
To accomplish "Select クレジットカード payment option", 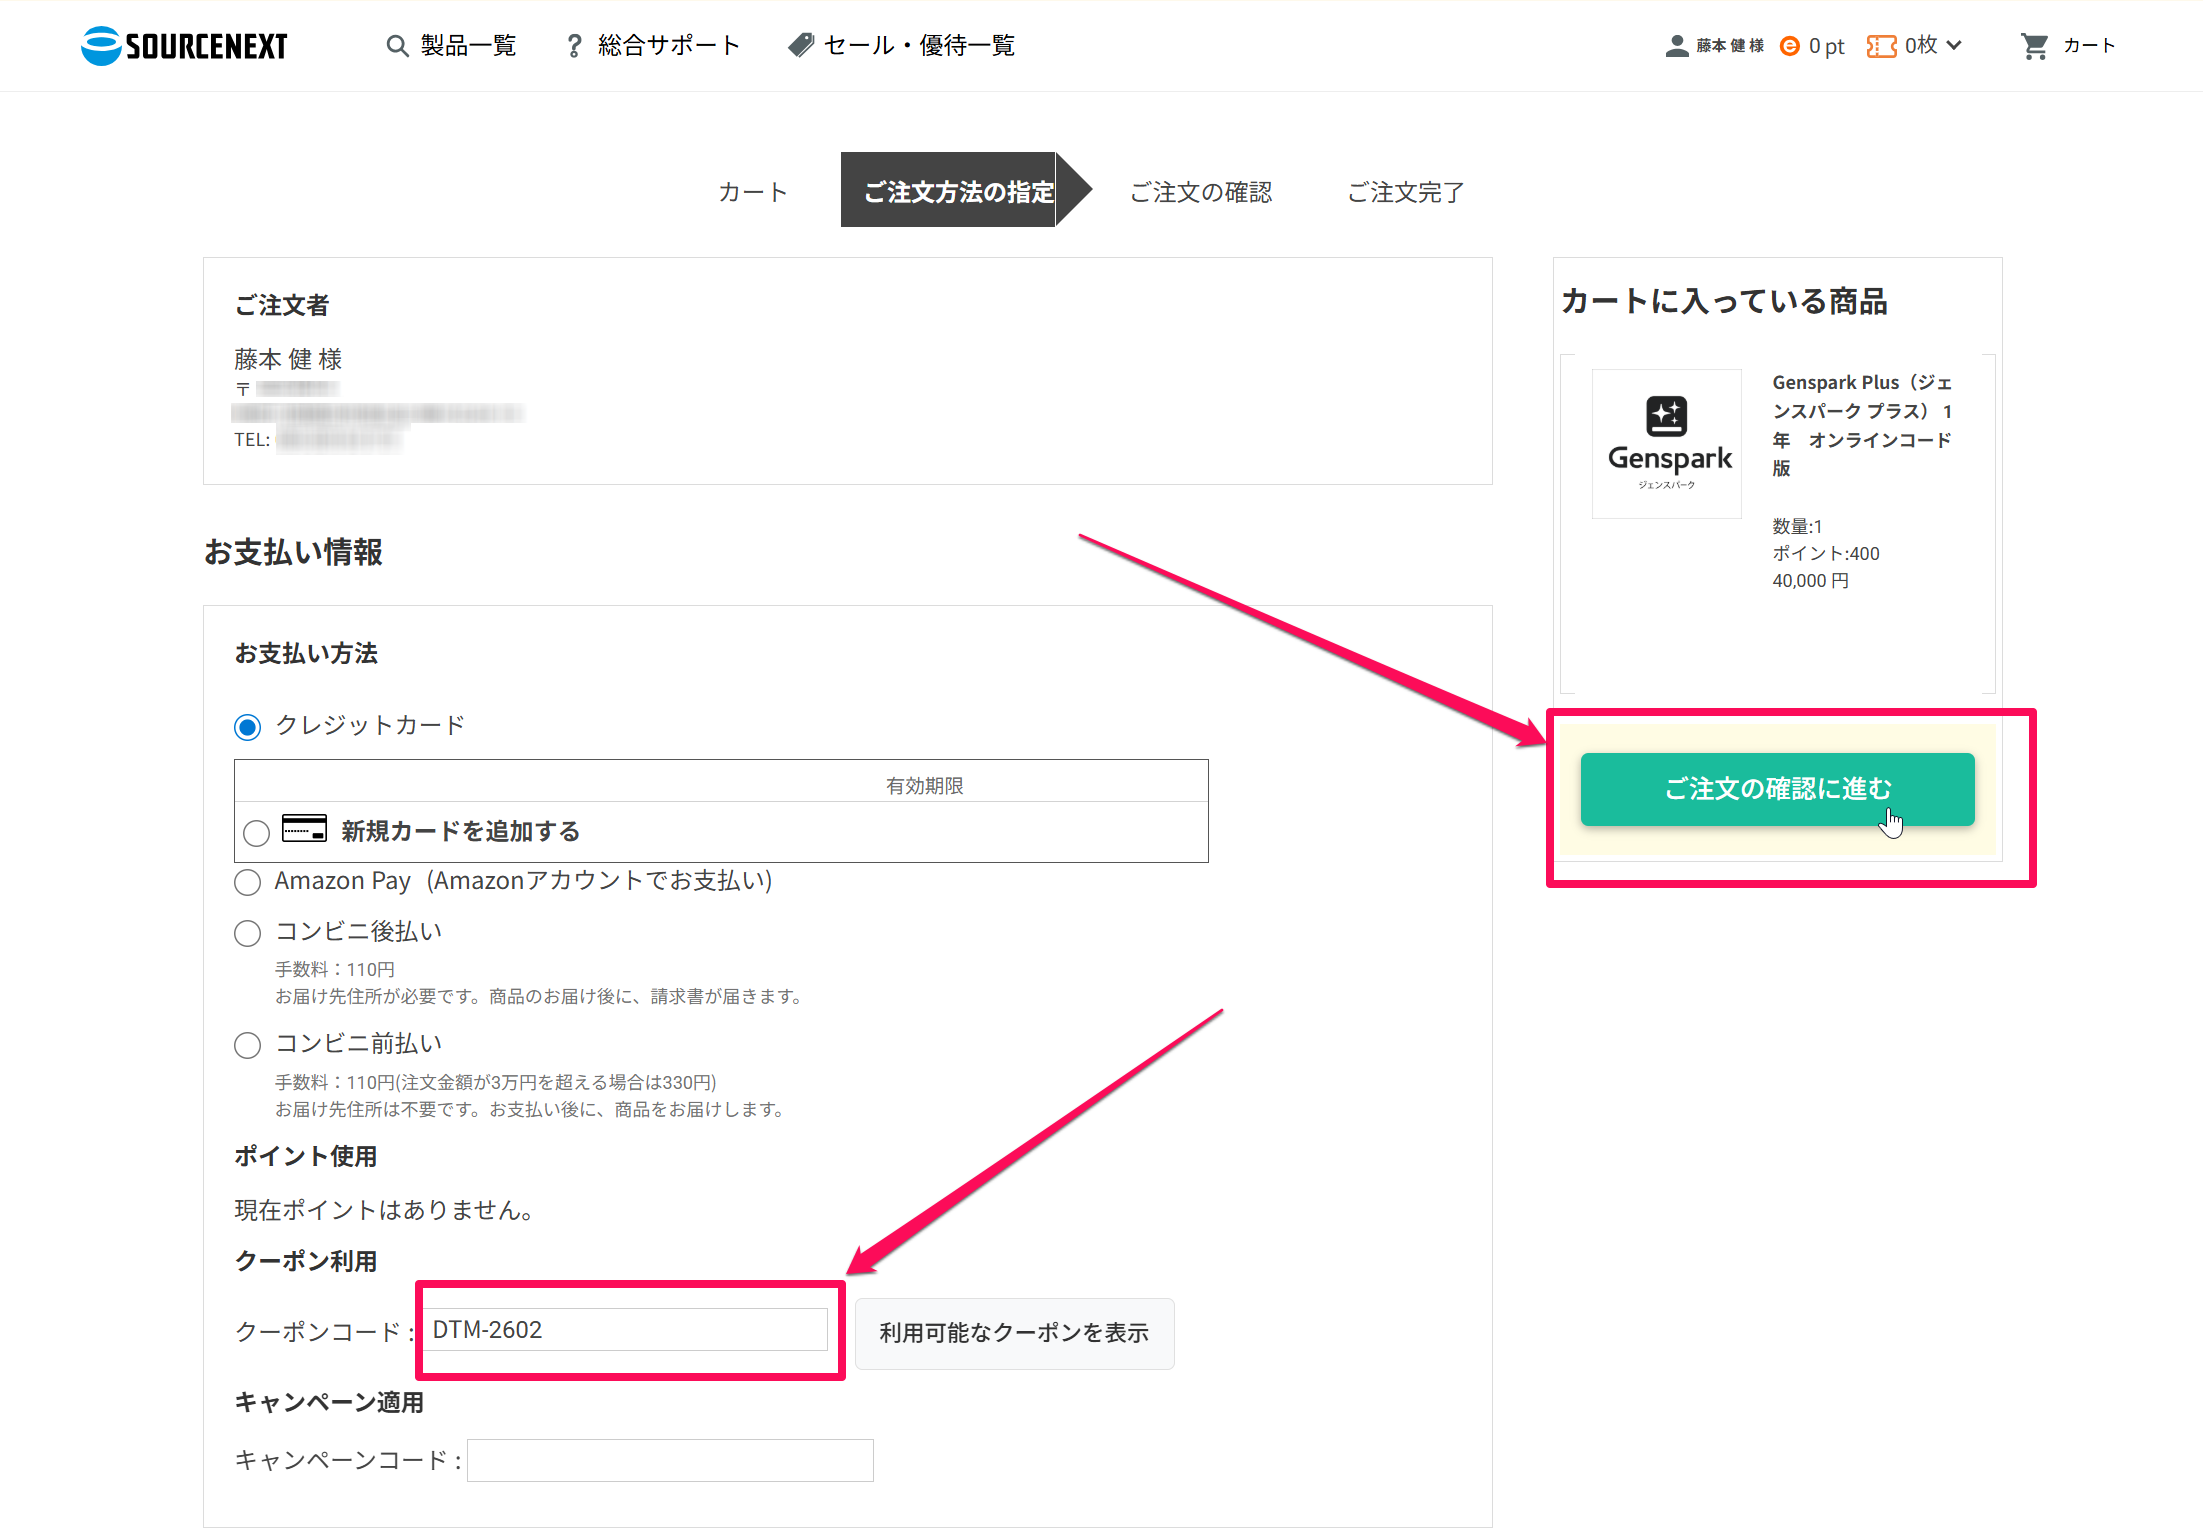I will tap(248, 727).
